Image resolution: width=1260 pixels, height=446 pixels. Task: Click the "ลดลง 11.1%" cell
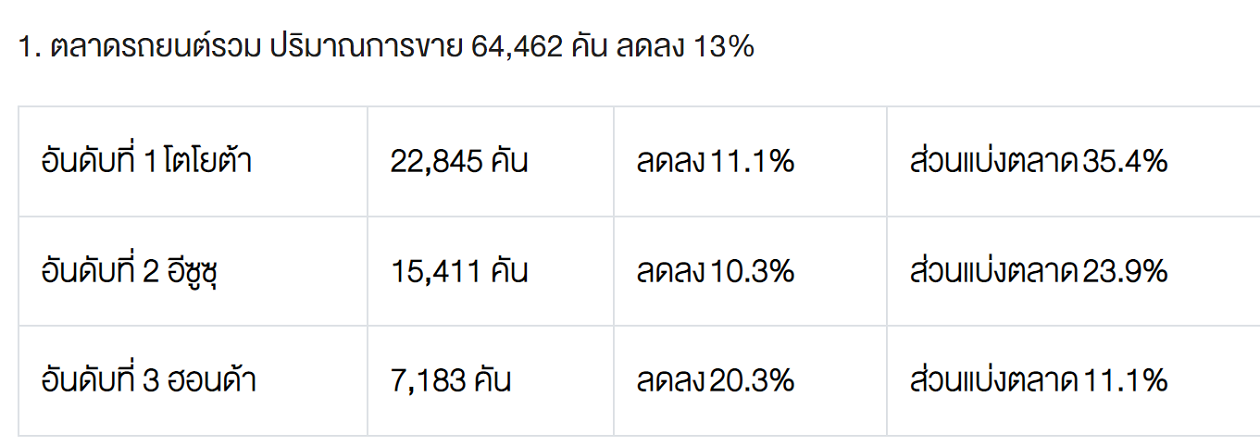click(x=715, y=161)
